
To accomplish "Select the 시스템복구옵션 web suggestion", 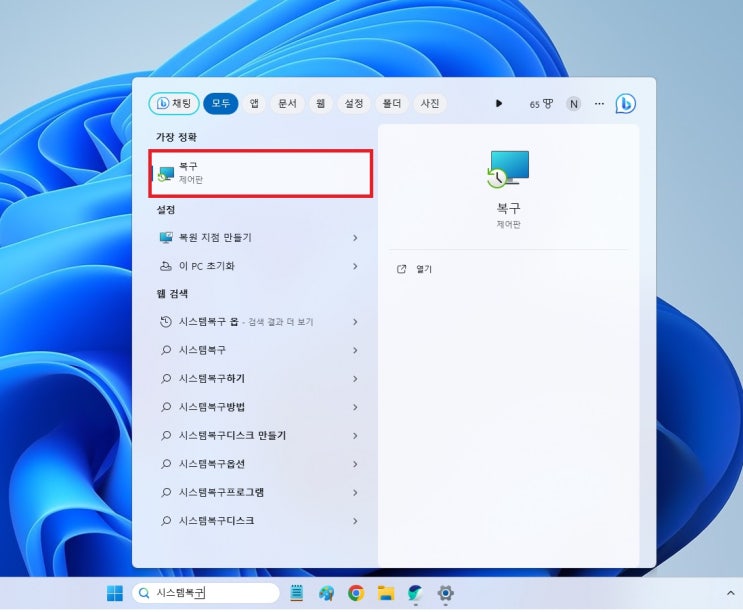I will pyautogui.click(x=260, y=464).
